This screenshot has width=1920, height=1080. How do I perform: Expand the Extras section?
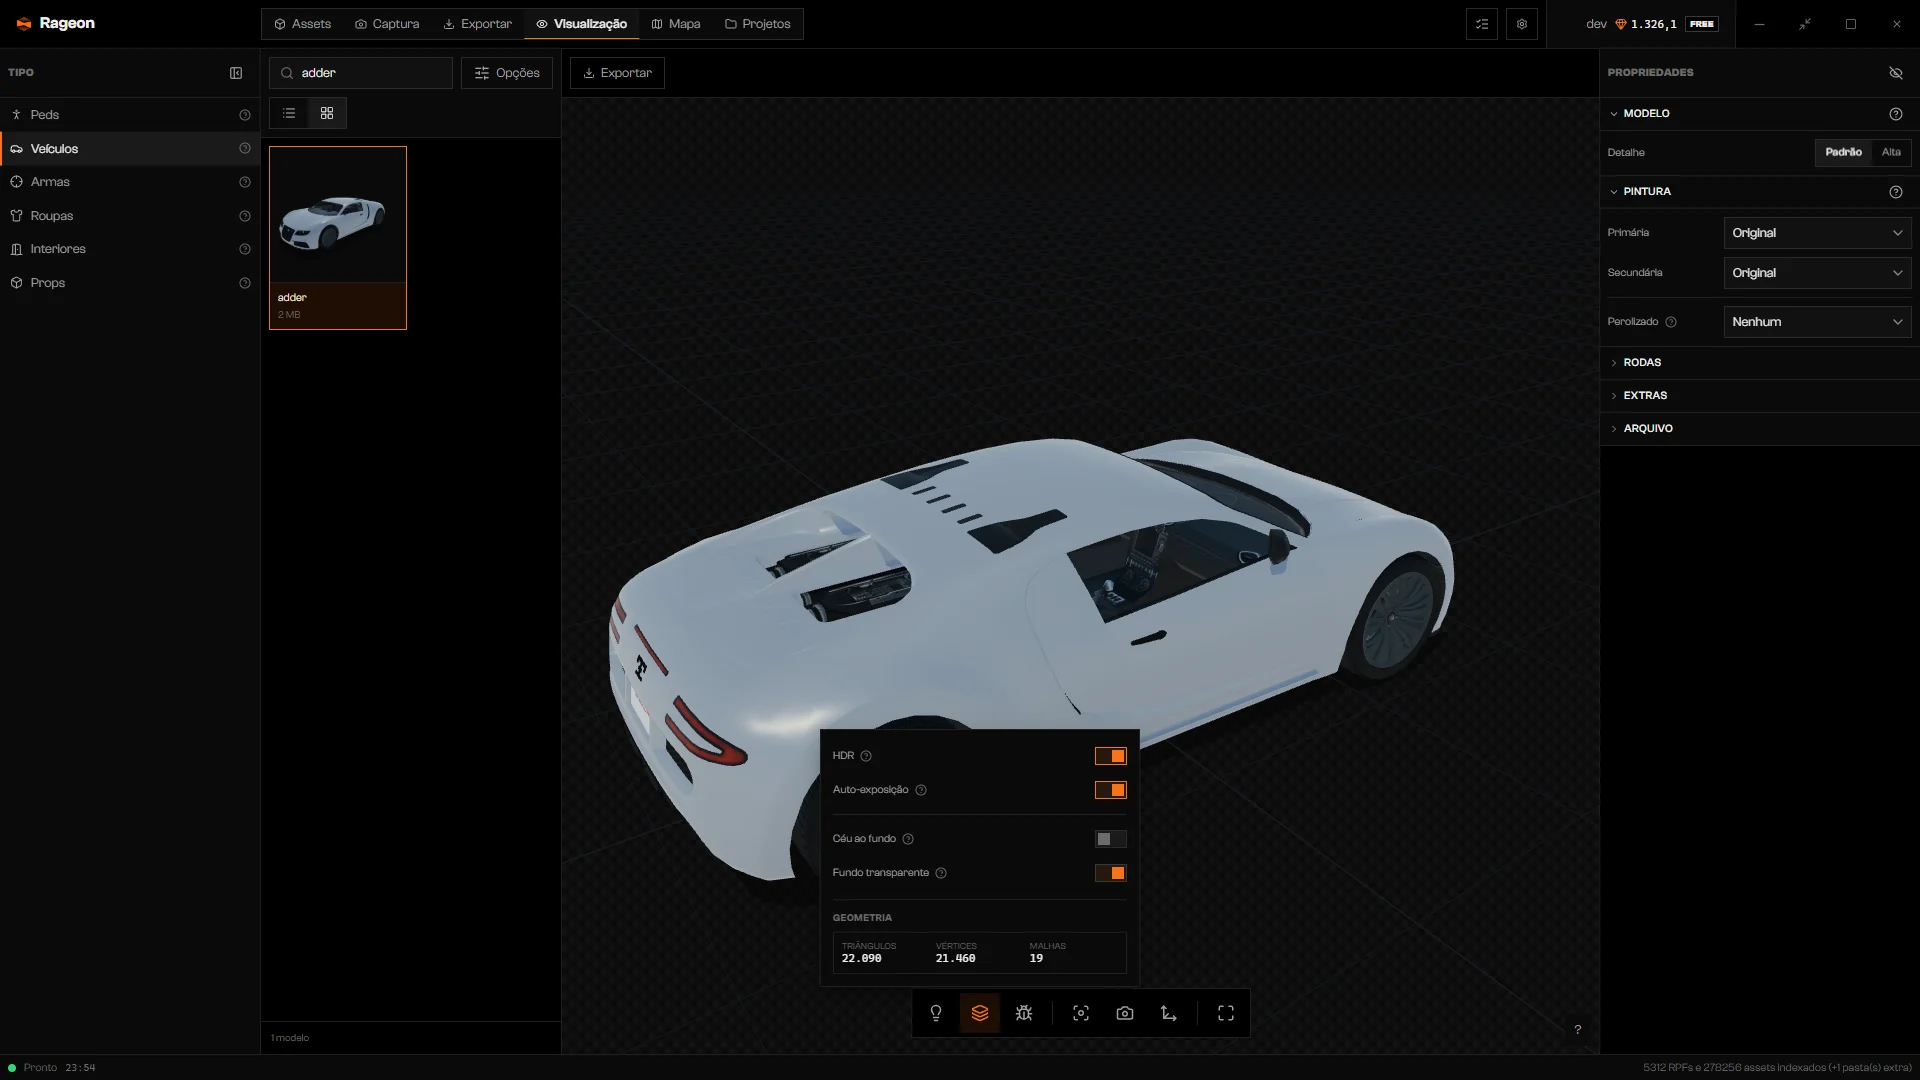click(1759, 396)
